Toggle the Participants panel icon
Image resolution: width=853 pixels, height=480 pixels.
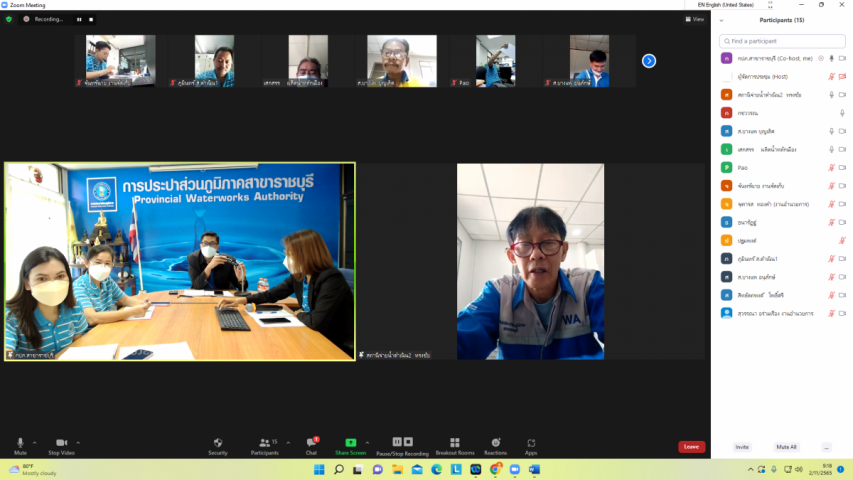pos(264,442)
